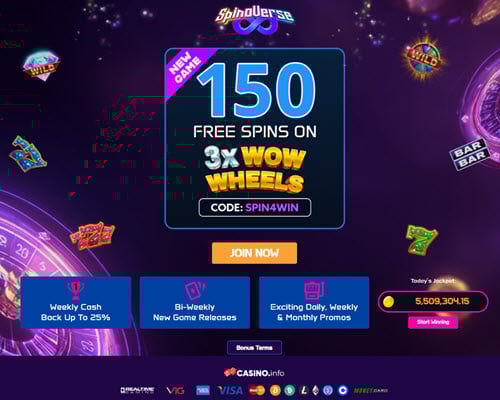500x400 pixels.
Task: Select the Exciting Daily Weekly Promos tile
Action: pos(314,302)
